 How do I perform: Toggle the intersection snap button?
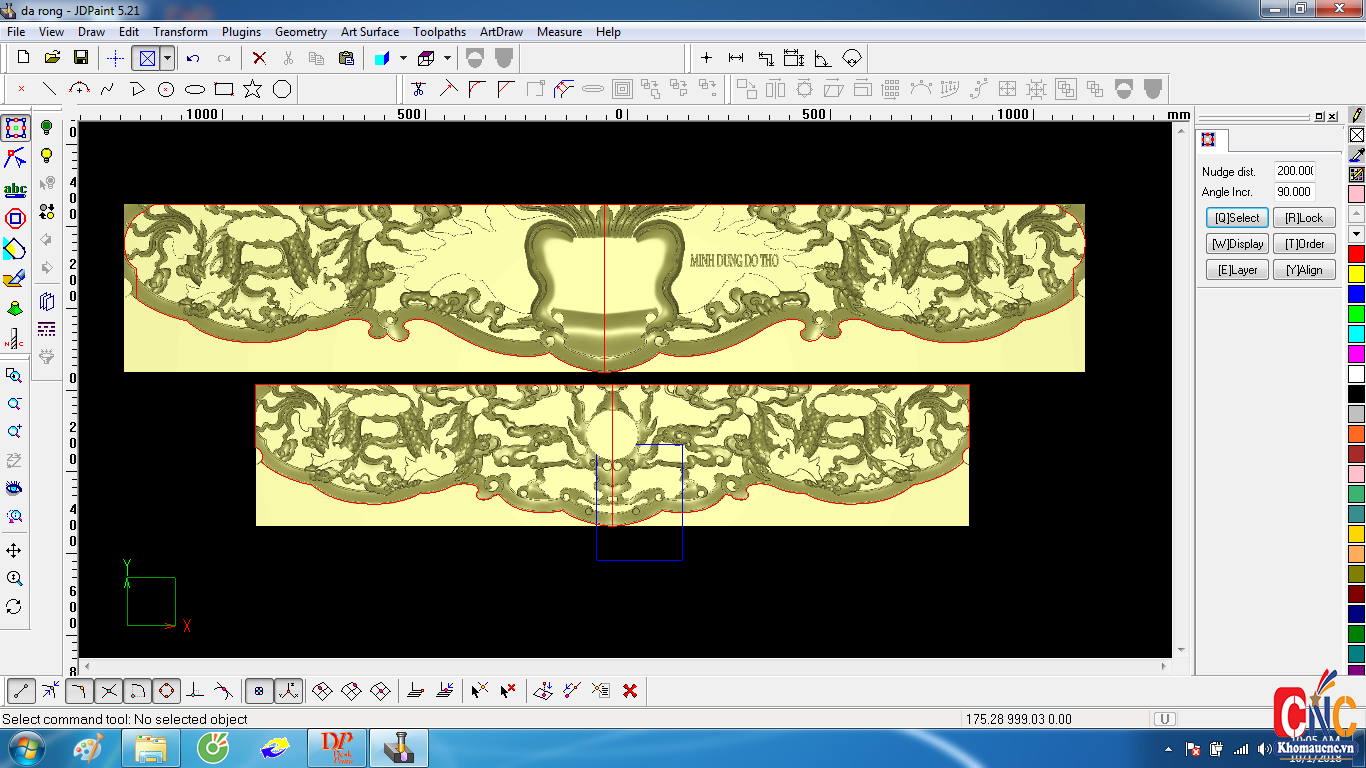pyautogui.click(x=109, y=690)
